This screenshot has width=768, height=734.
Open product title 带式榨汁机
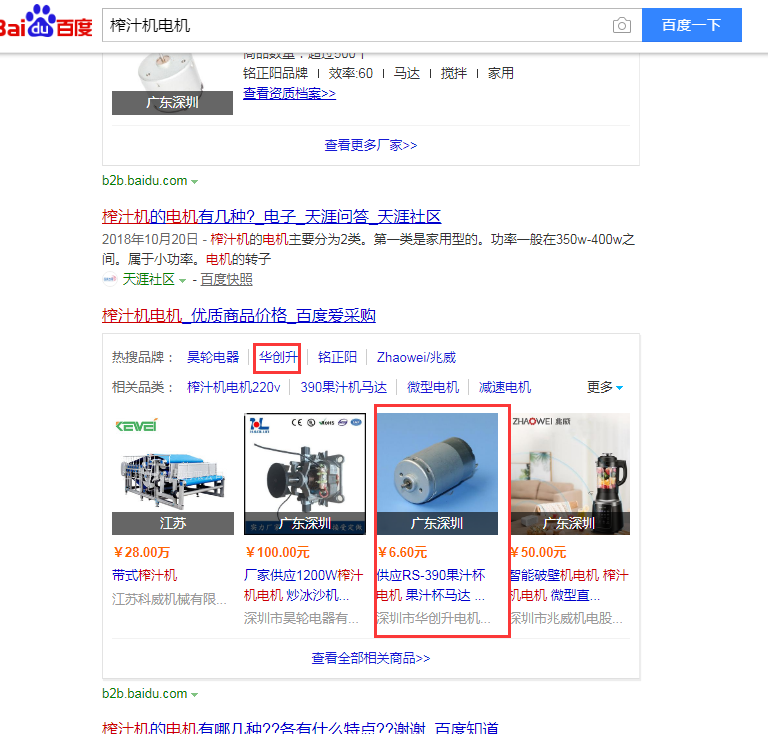(144, 575)
